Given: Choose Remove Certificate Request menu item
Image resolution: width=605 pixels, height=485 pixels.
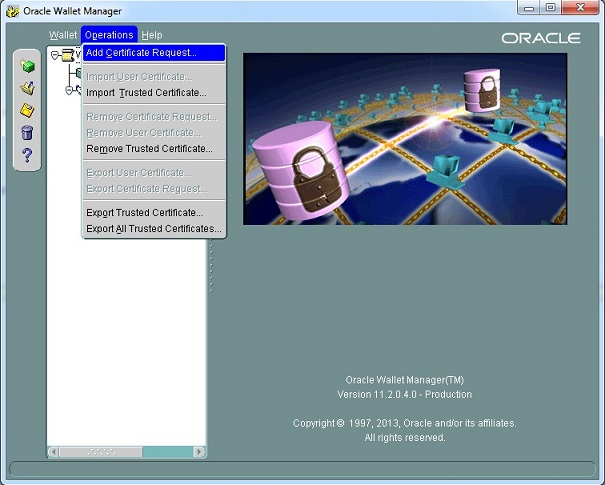Looking at the screenshot, I should click(154, 117).
